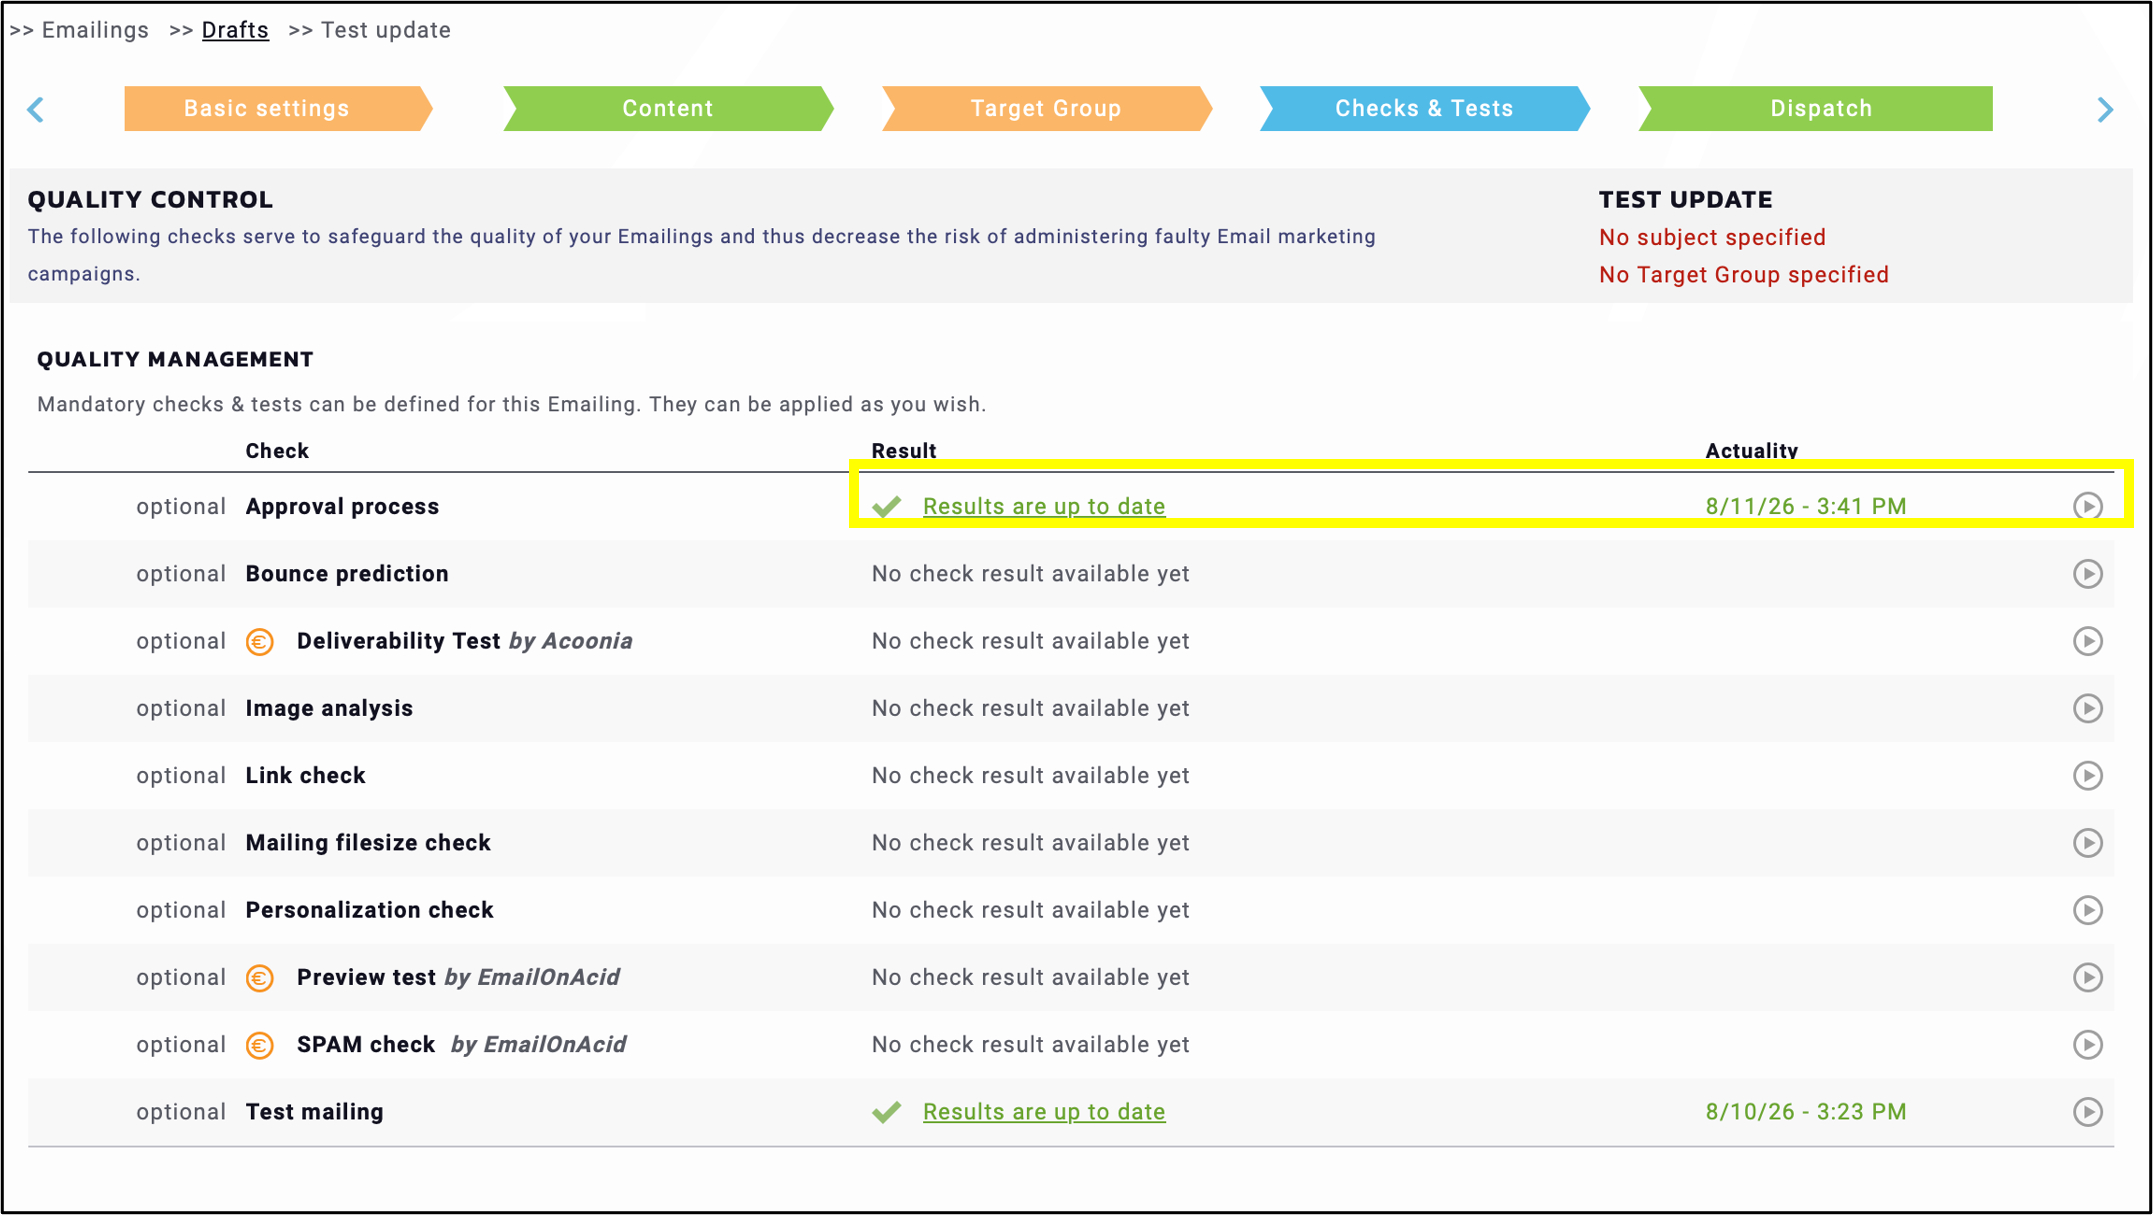The width and height of the screenshot is (2153, 1215).
Task: Click the 'Approval process' check name
Action: [x=342, y=506]
